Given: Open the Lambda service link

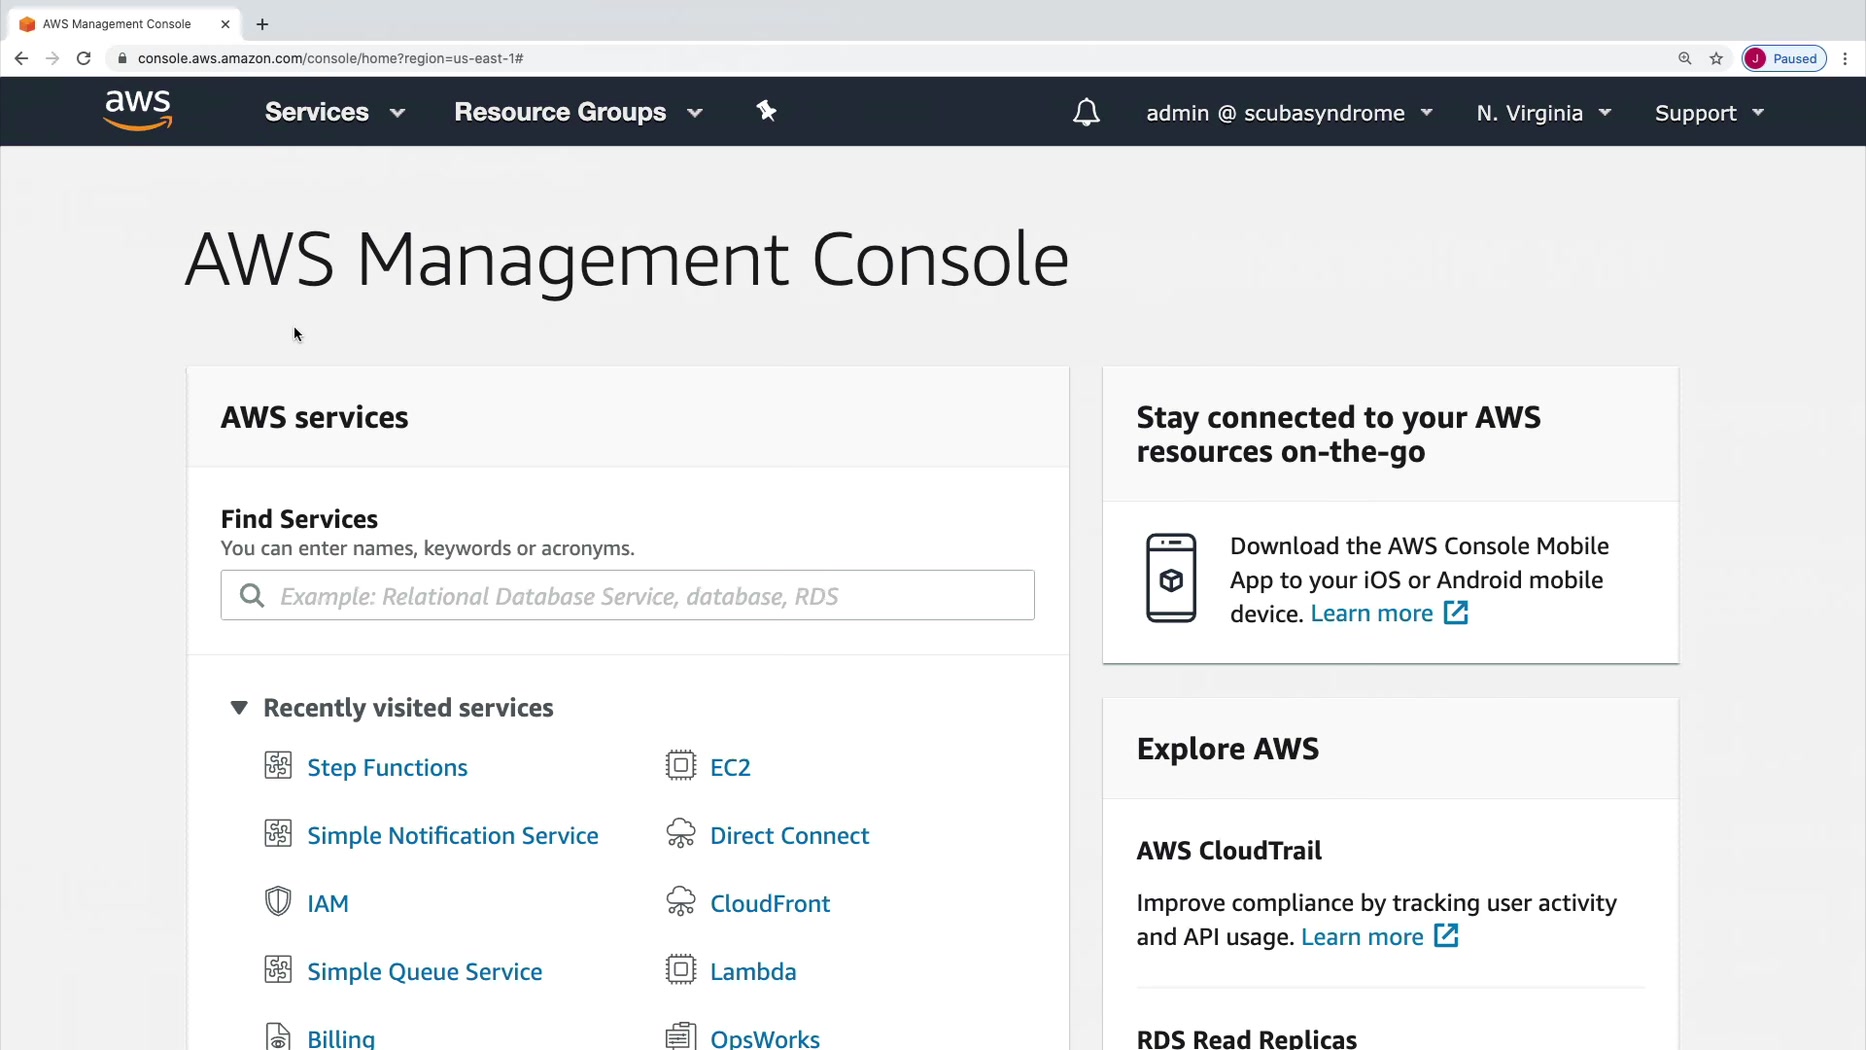Looking at the screenshot, I should 752,971.
